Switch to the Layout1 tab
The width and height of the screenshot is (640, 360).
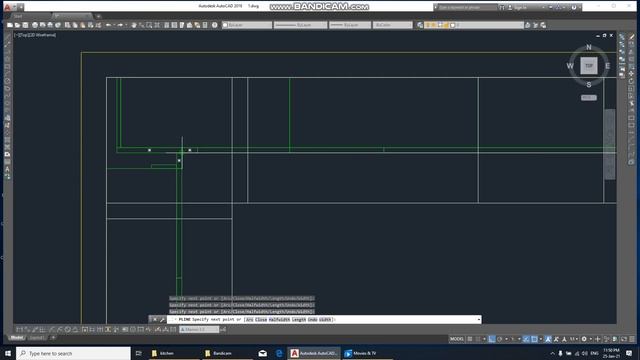[x=36, y=338]
